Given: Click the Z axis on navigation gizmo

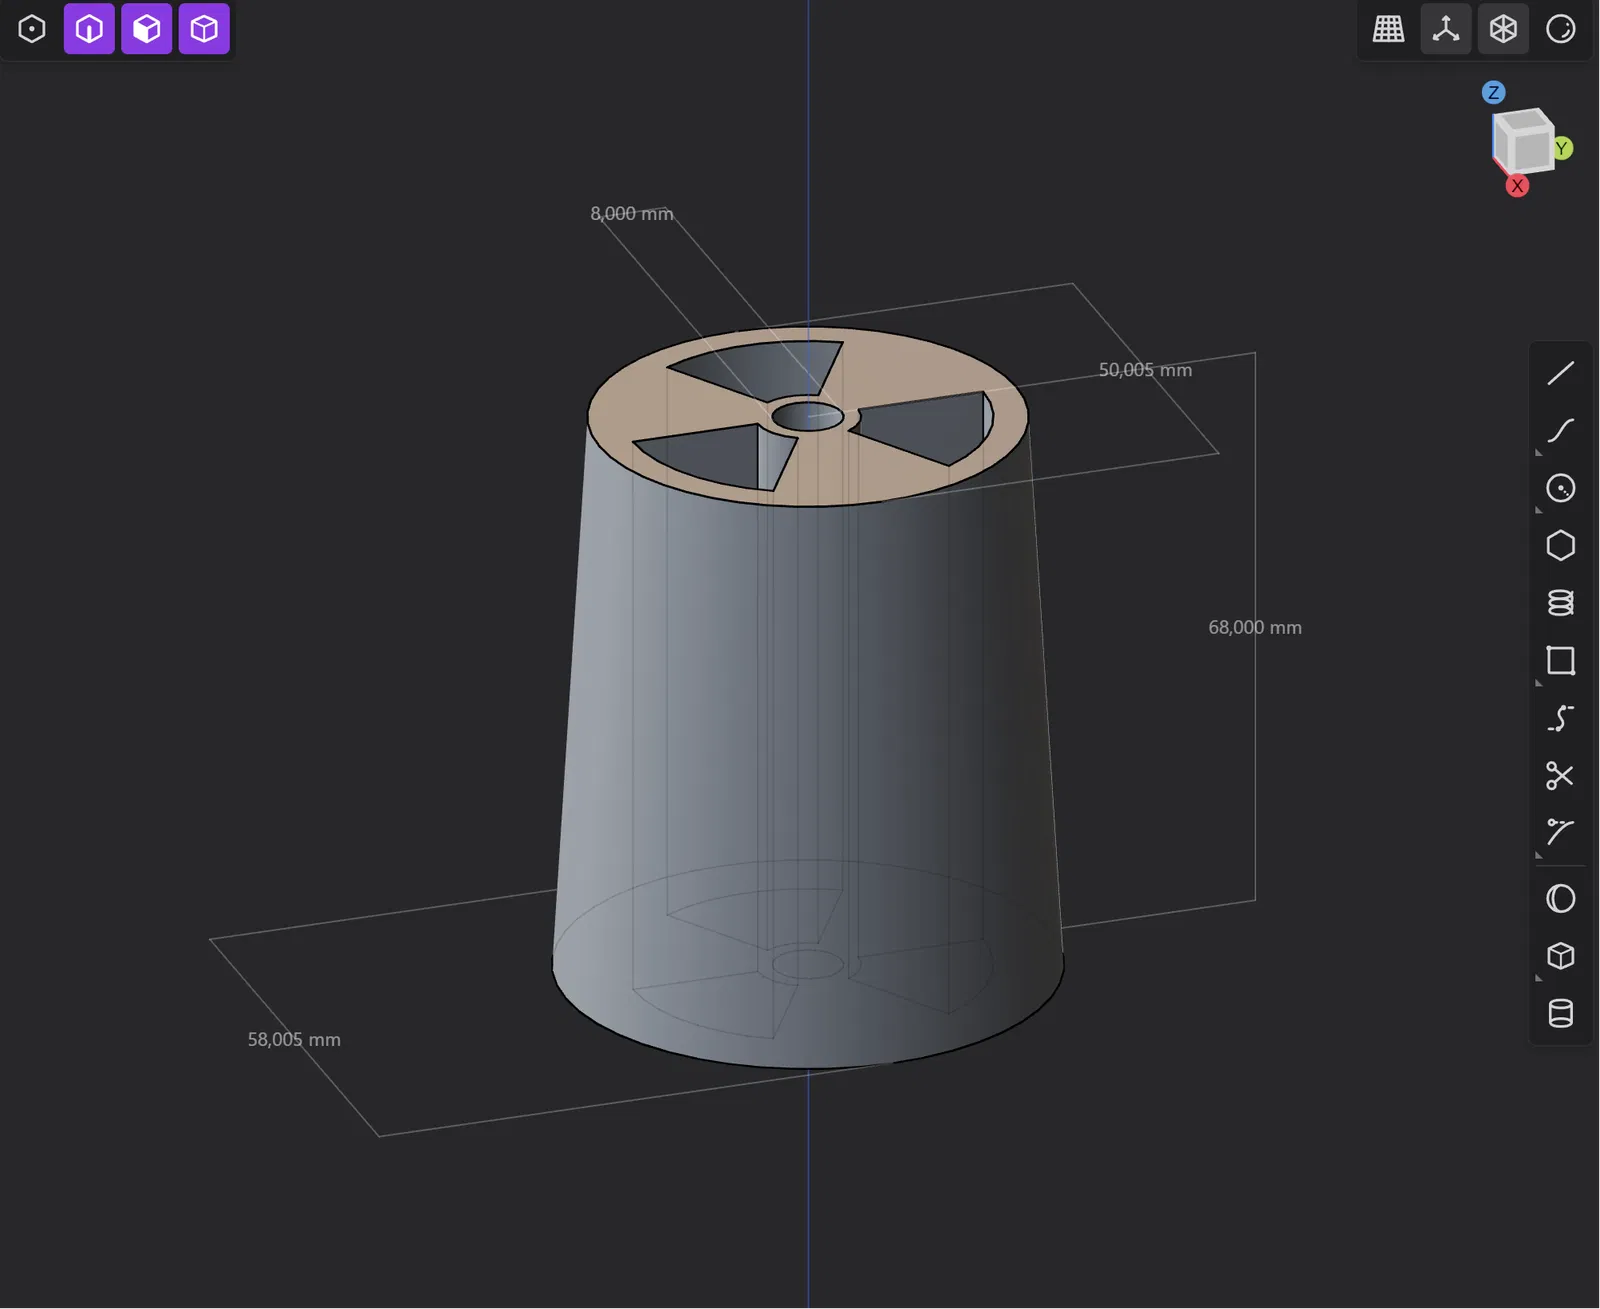Looking at the screenshot, I should (x=1493, y=93).
